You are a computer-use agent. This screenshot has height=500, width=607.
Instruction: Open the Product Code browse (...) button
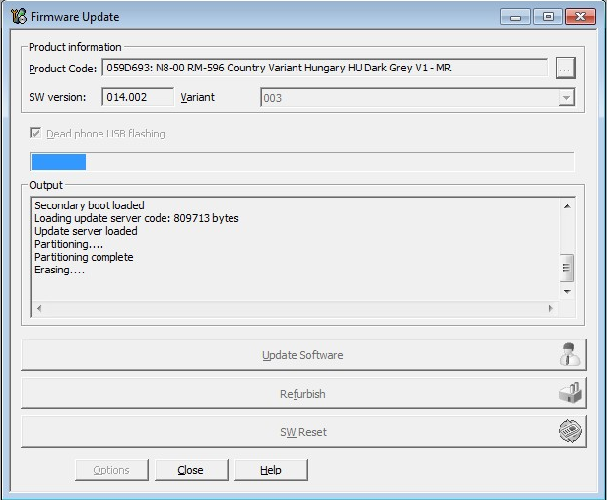[565, 68]
